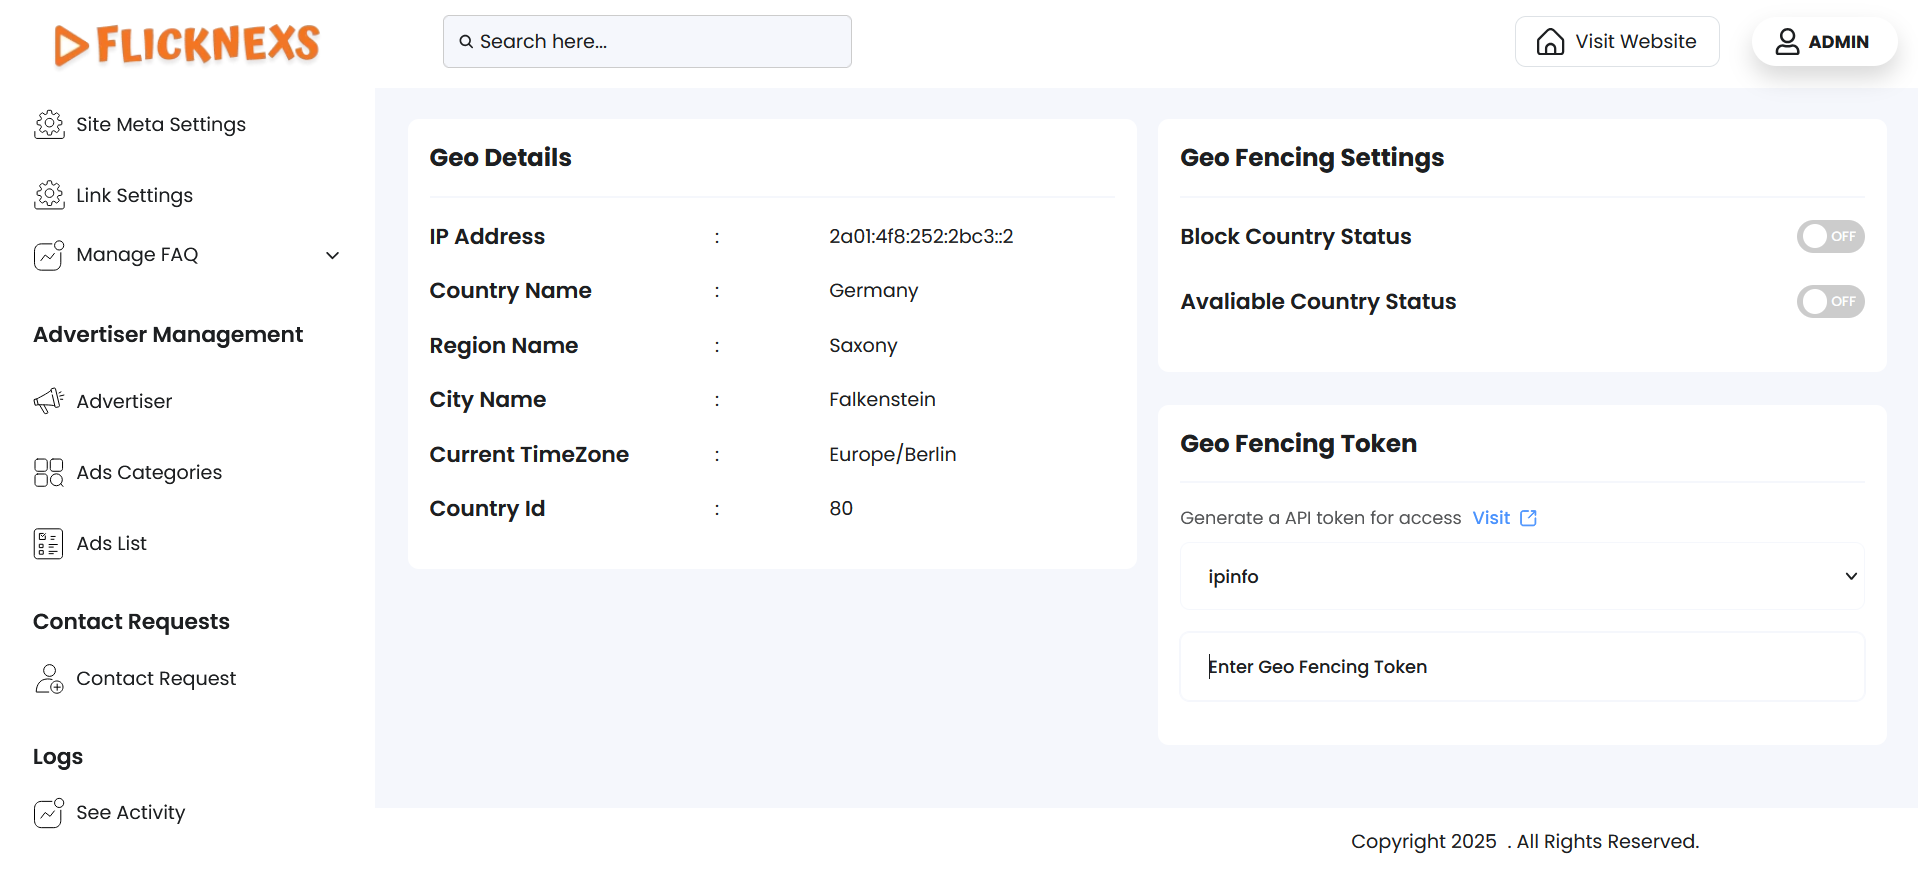Open the ipinfo provider dropdown
The image size is (1918, 871).
[x=1521, y=577]
